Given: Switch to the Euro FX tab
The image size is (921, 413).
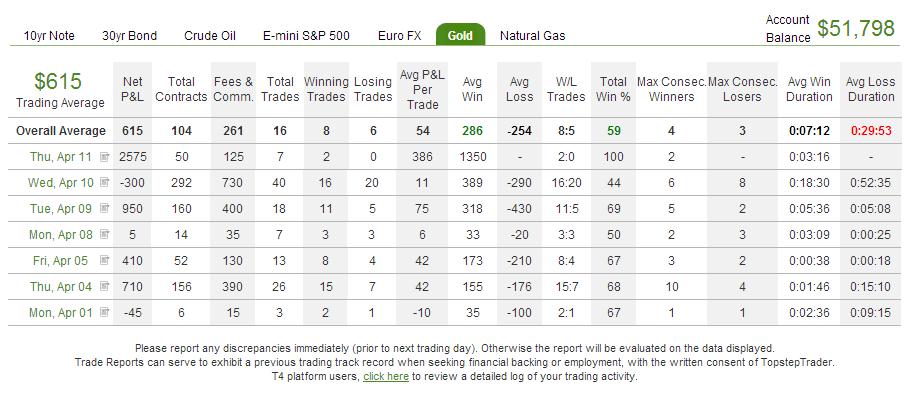Looking at the screenshot, I should tap(399, 36).
